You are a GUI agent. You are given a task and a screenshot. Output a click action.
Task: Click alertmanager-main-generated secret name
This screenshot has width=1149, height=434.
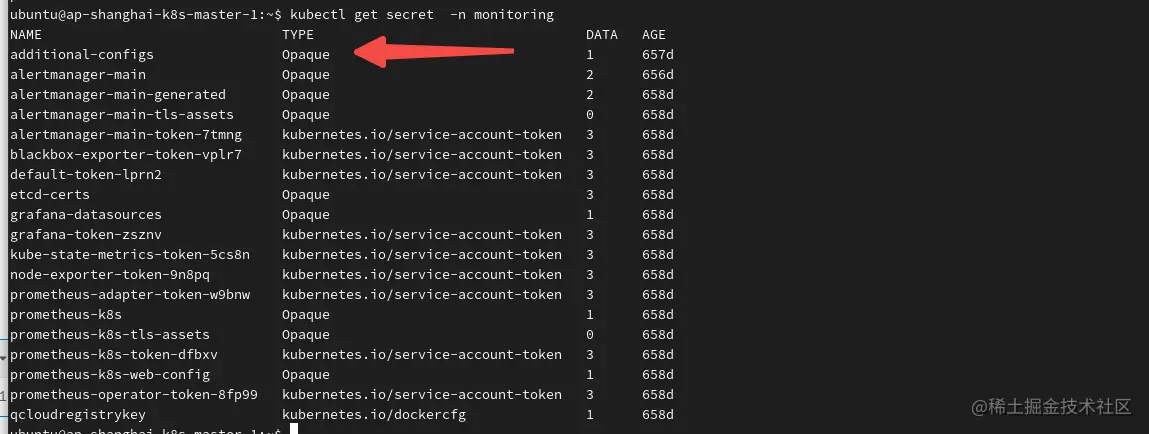[x=118, y=95]
